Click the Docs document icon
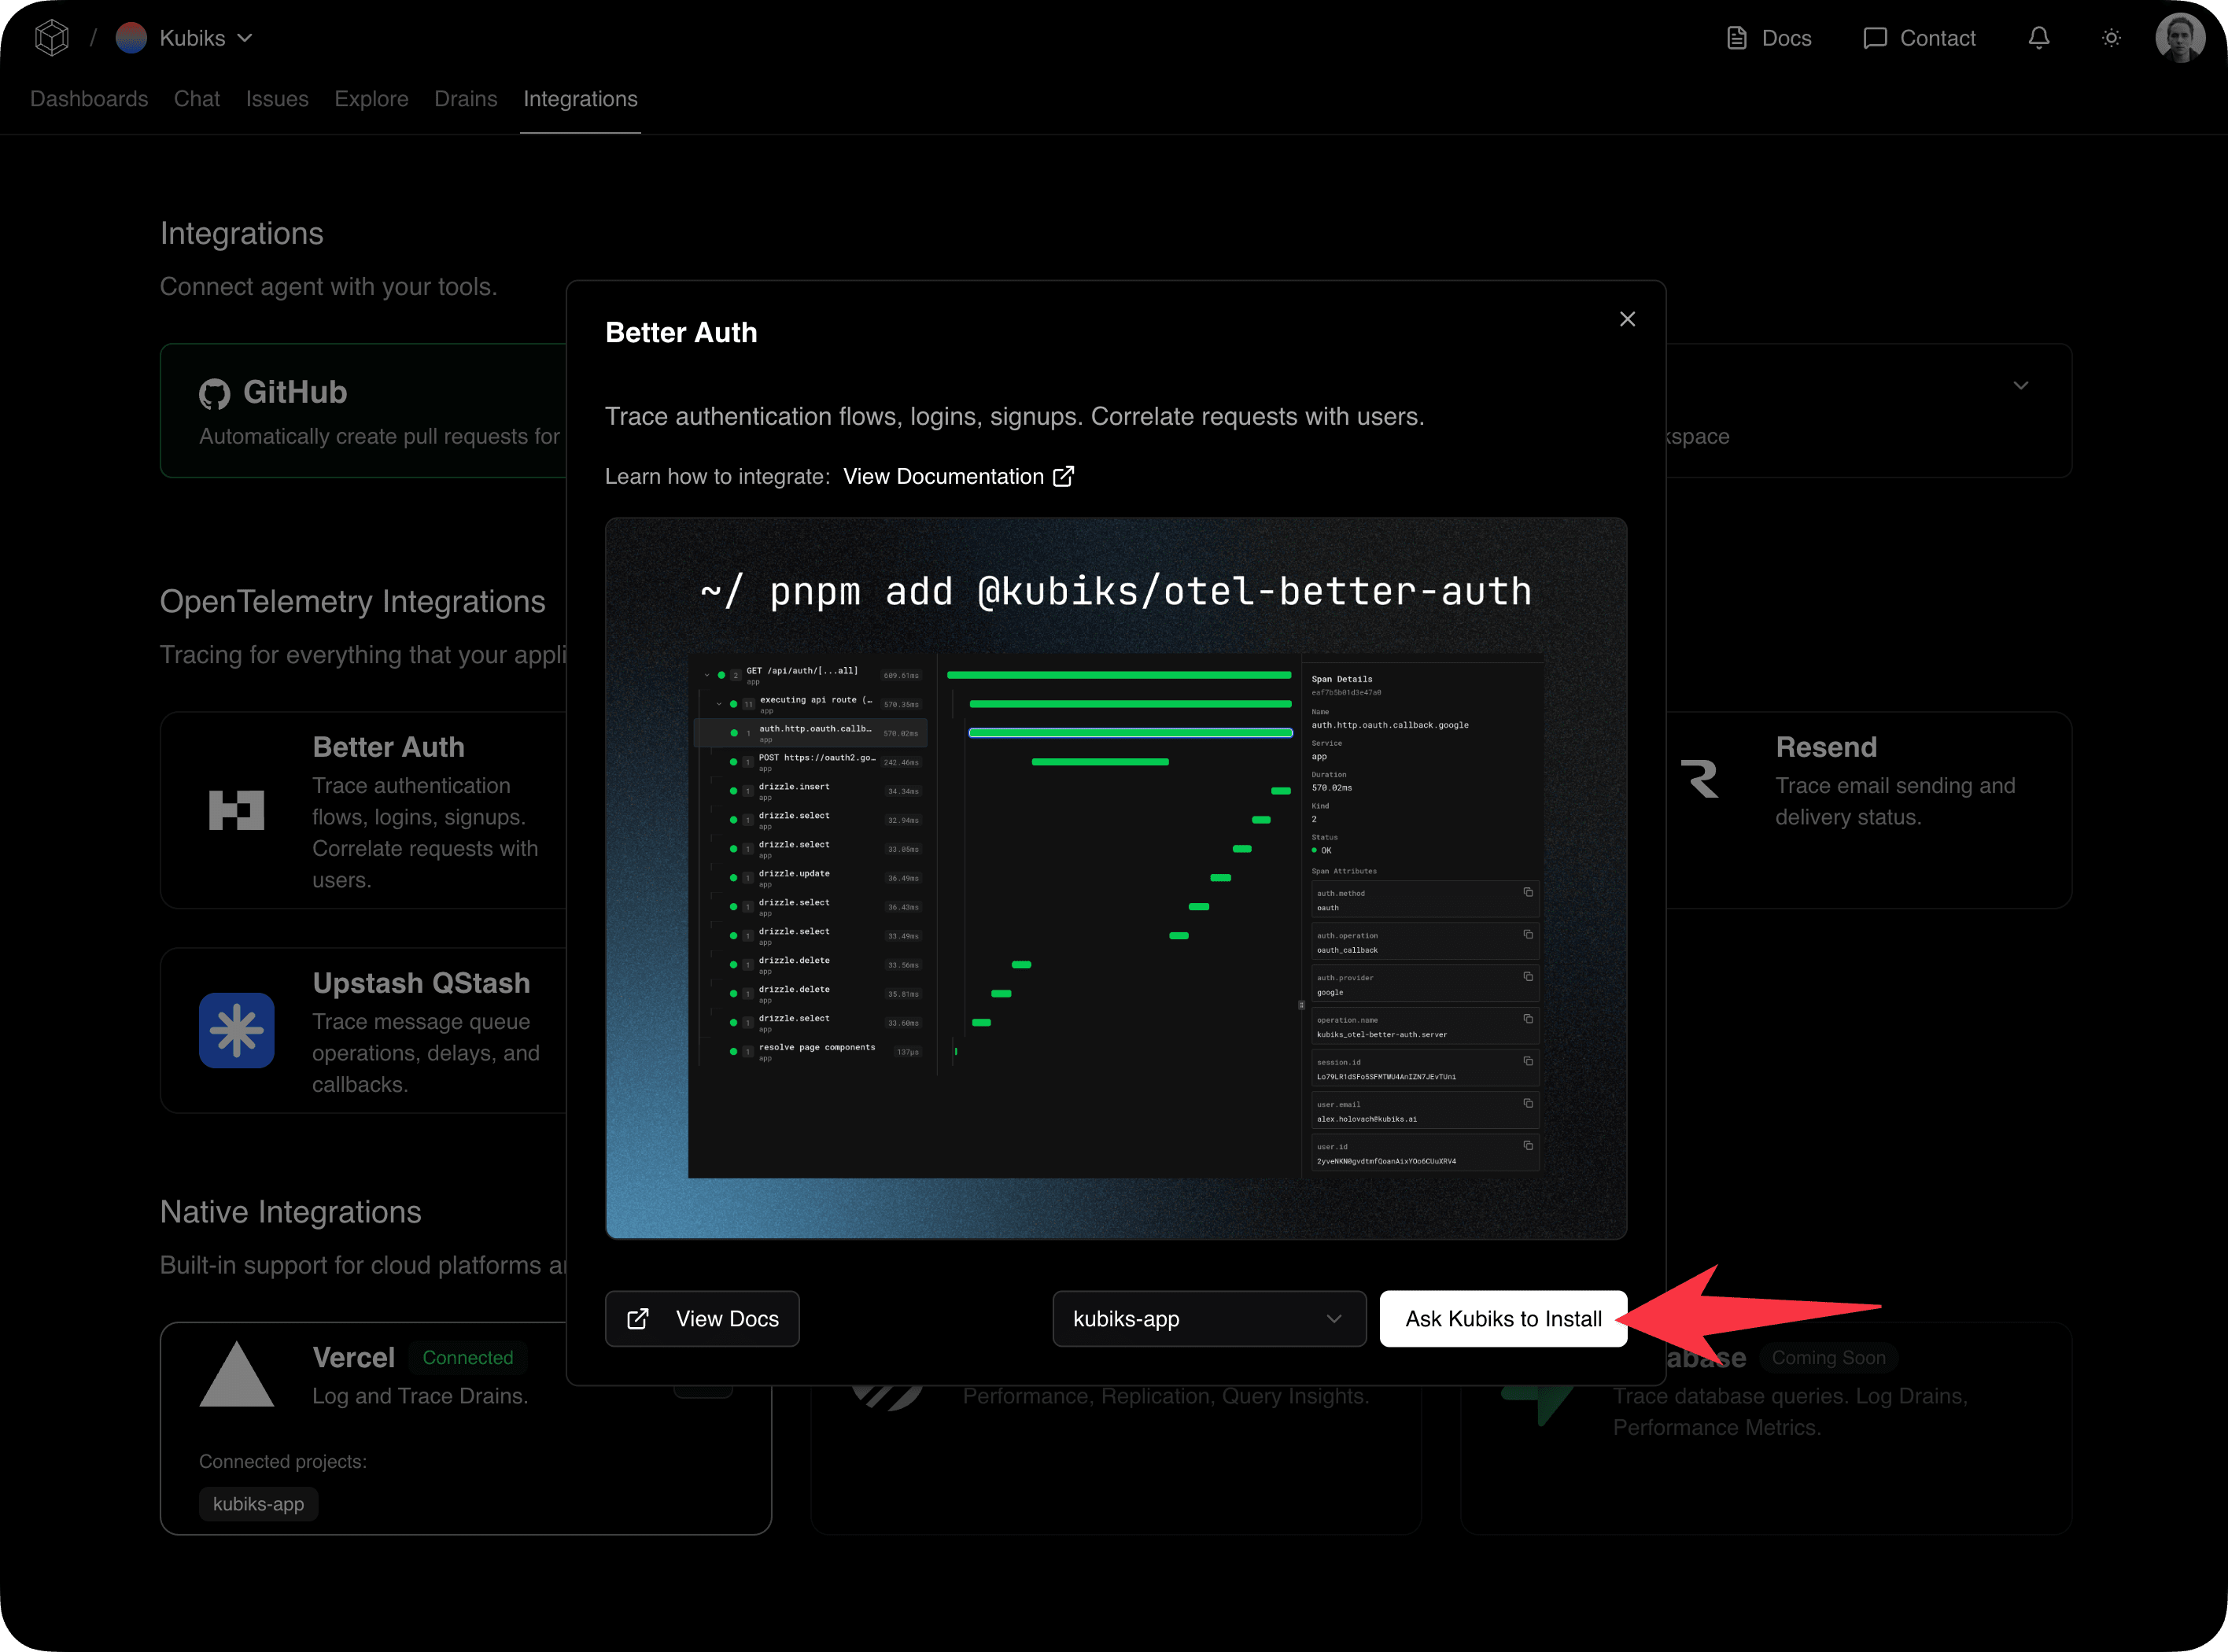2228x1652 pixels. point(1737,38)
